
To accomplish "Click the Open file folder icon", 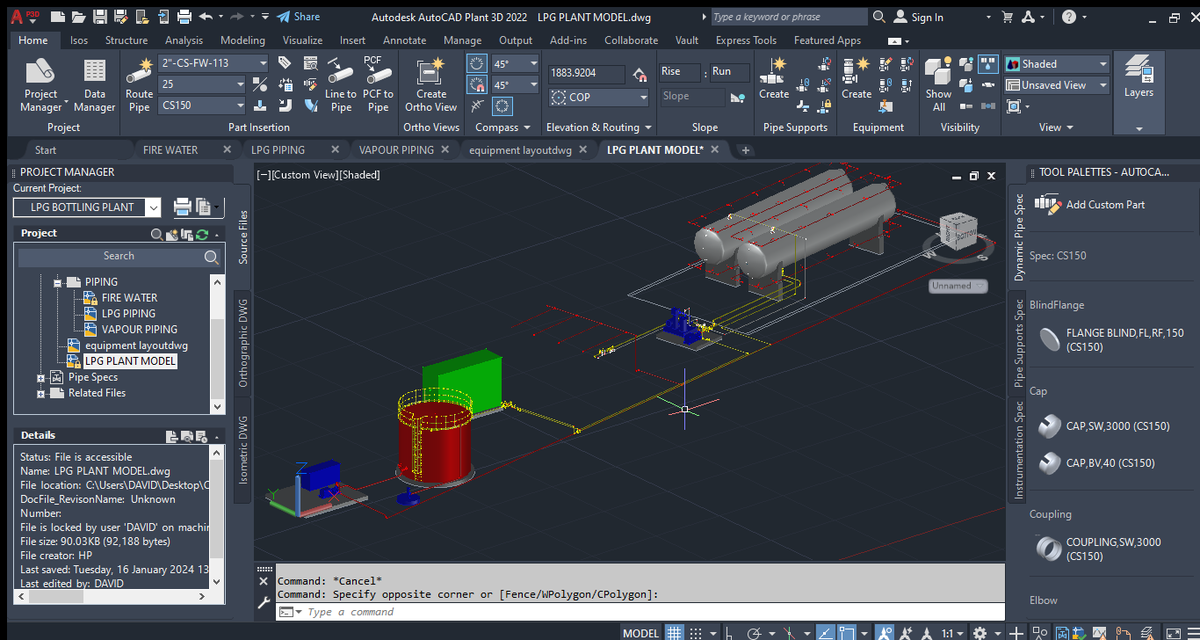I will 79,17.
